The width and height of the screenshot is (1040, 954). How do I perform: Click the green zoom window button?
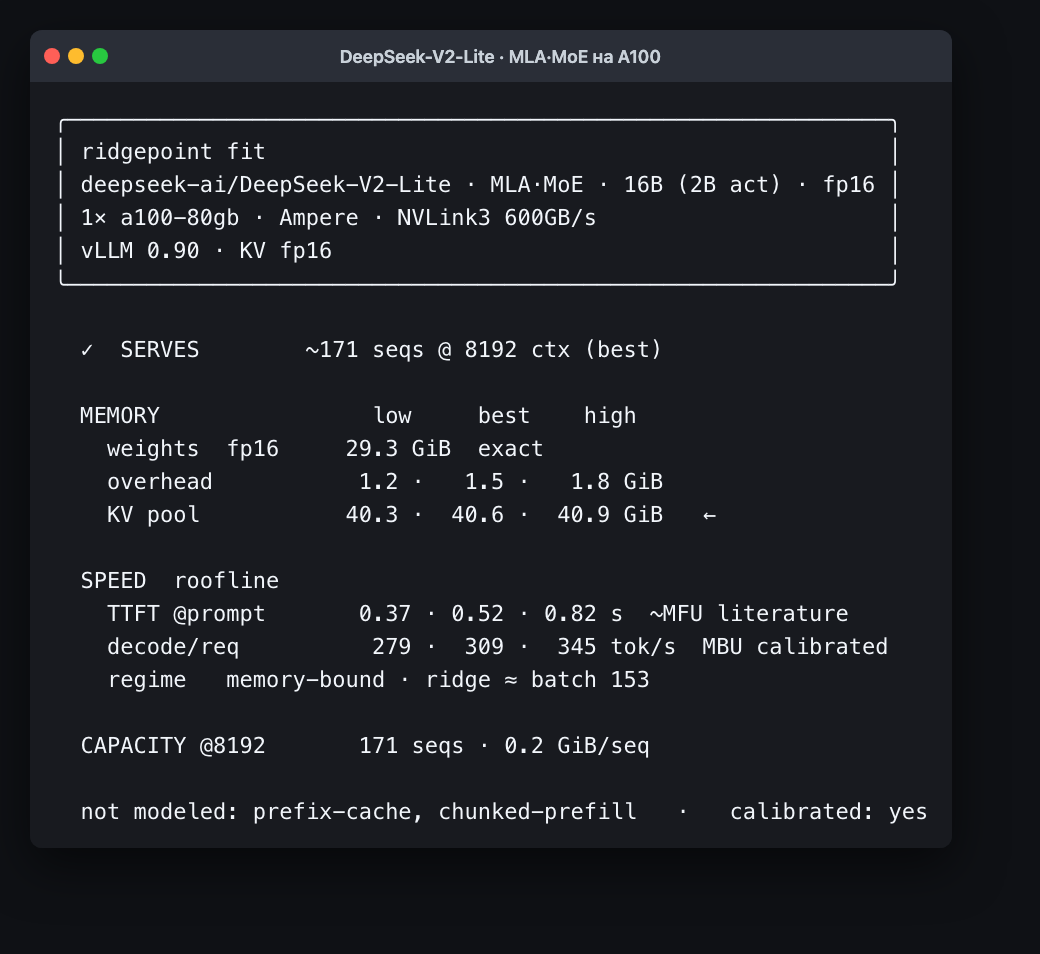coord(100,56)
